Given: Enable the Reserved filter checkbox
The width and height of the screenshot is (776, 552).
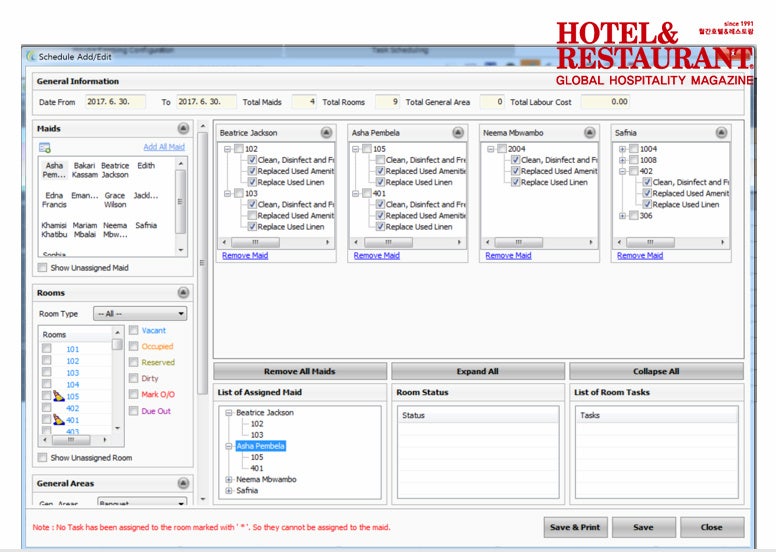Looking at the screenshot, I should tap(134, 362).
